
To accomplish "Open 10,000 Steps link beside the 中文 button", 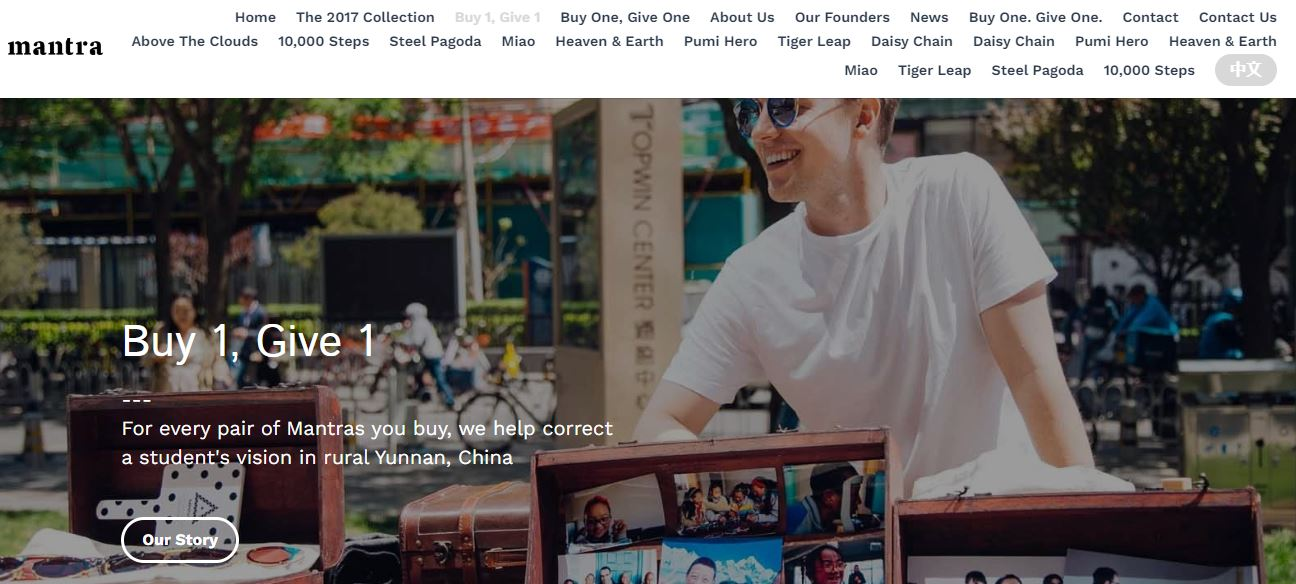I will point(1149,70).
